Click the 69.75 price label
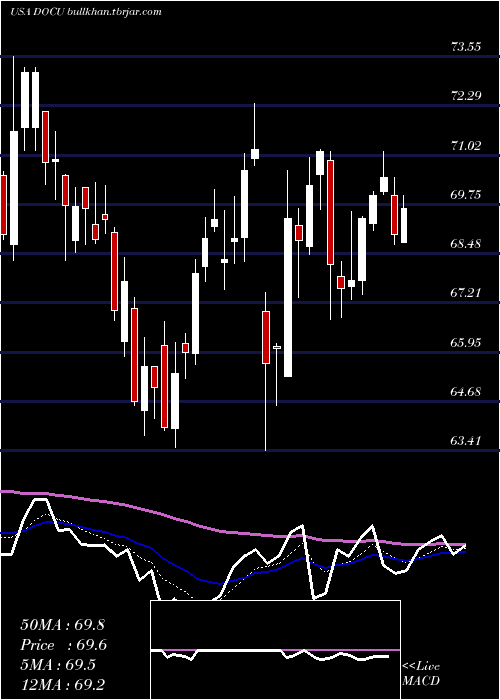Image resolution: width=500 pixels, height=700 pixels. (x=466, y=195)
